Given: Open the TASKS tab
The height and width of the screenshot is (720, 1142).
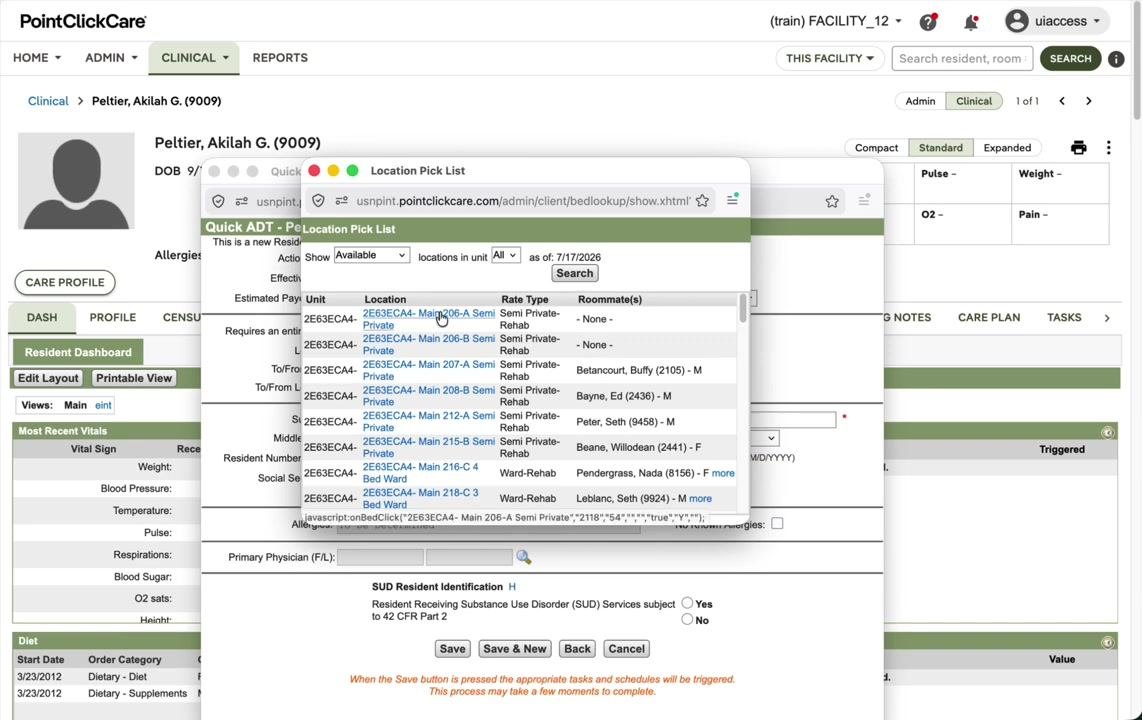Looking at the screenshot, I should click(1064, 317).
